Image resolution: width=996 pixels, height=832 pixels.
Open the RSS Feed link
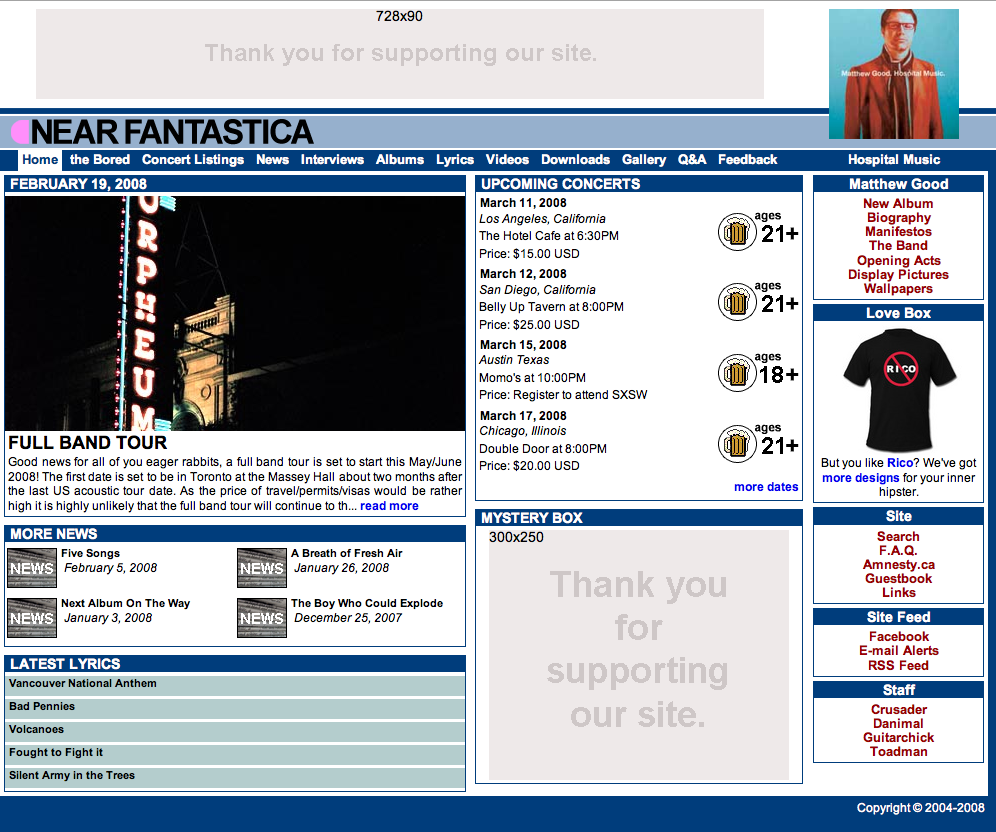[898, 665]
